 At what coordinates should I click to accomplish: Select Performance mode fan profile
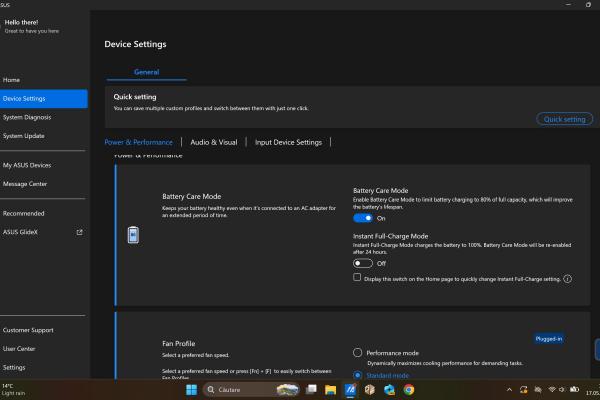coord(357,353)
